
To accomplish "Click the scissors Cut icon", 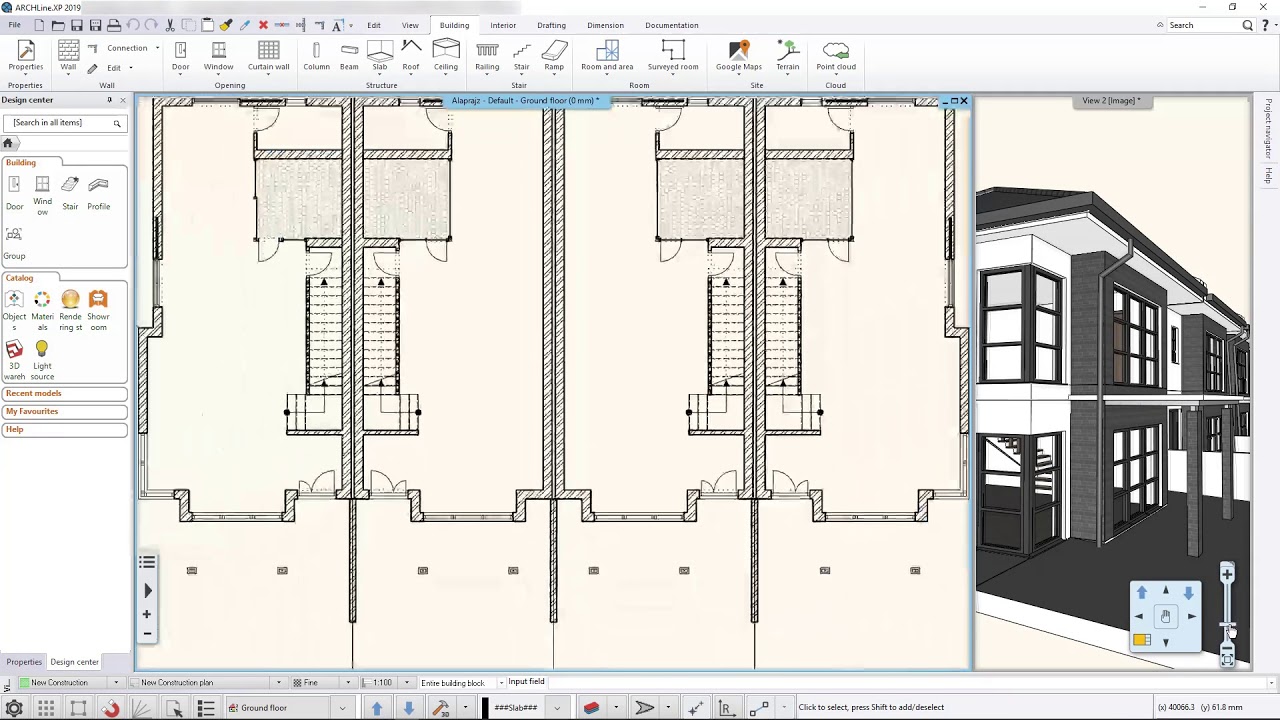I will tap(170, 25).
